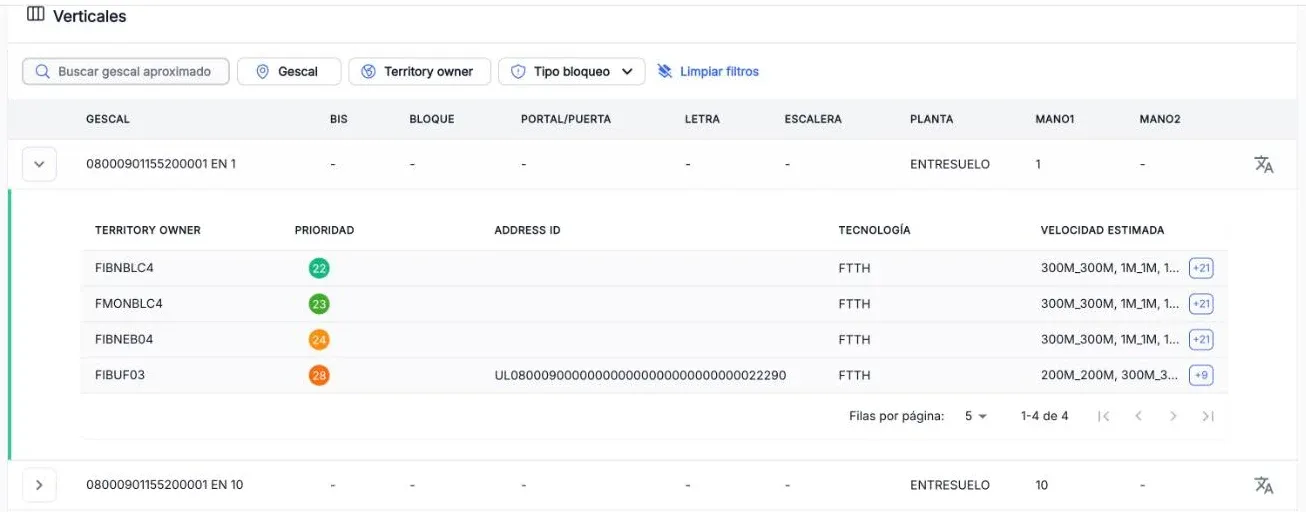Click the PORTAL/PUERTA column header
This screenshot has width=1306, height=512.
point(566,119)
